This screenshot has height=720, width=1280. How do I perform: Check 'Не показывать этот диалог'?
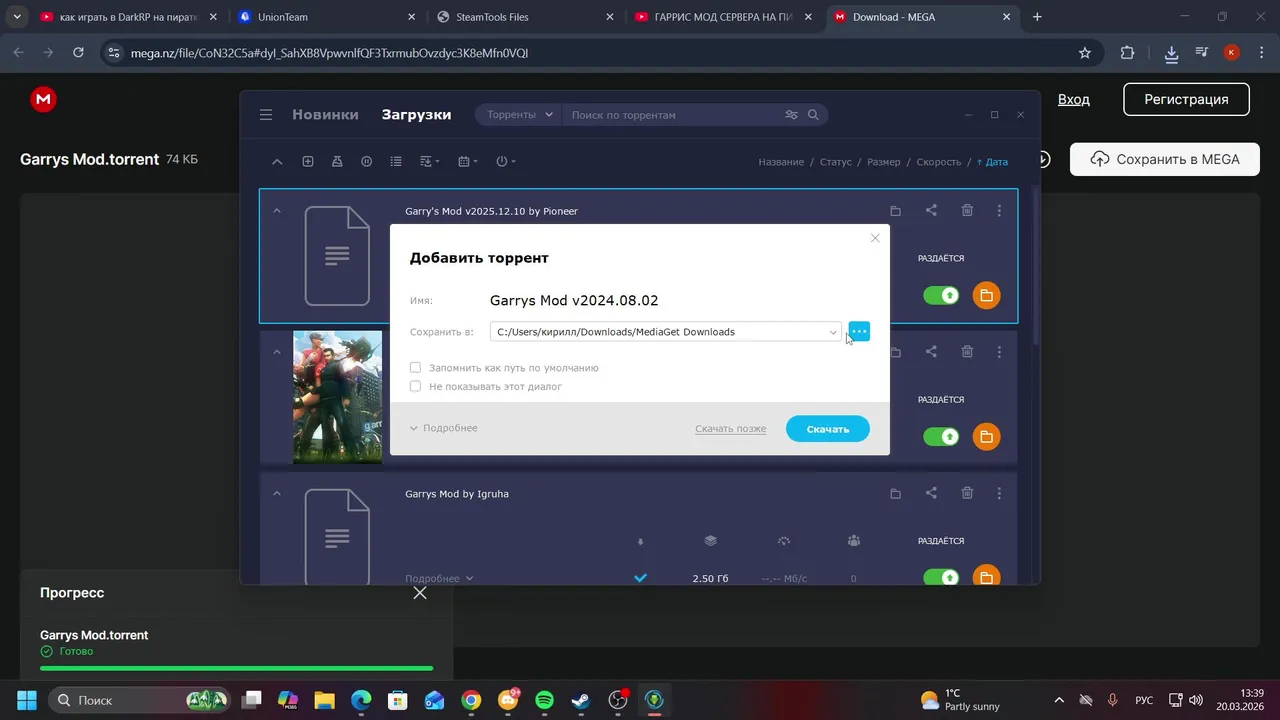(x=415, y=386)
